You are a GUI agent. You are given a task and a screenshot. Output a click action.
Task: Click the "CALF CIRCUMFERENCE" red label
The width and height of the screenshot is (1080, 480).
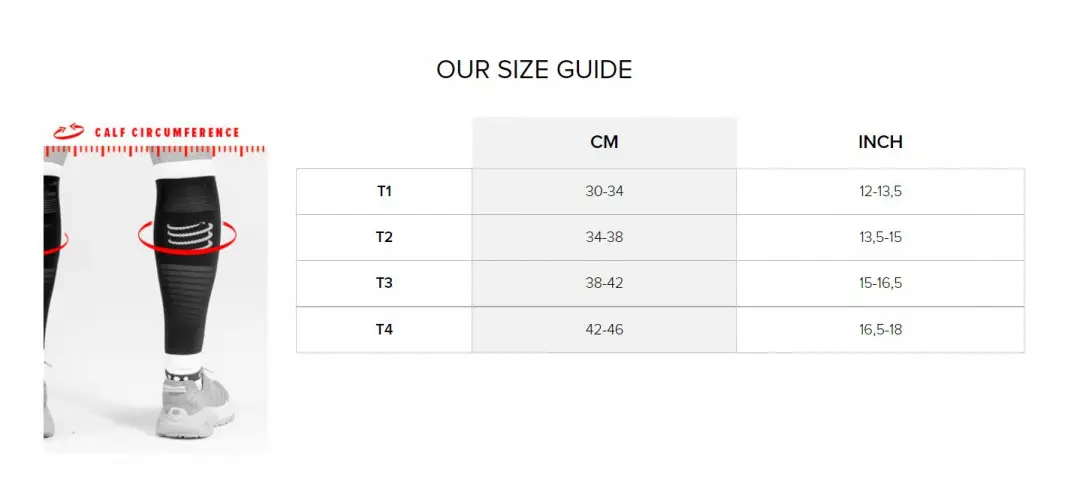pos(167,132)
